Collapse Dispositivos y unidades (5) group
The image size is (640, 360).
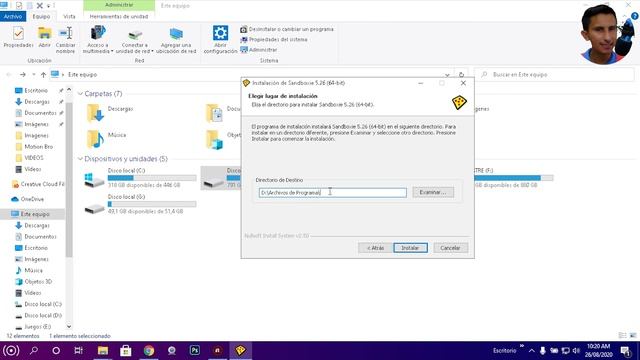click(80, 159)
